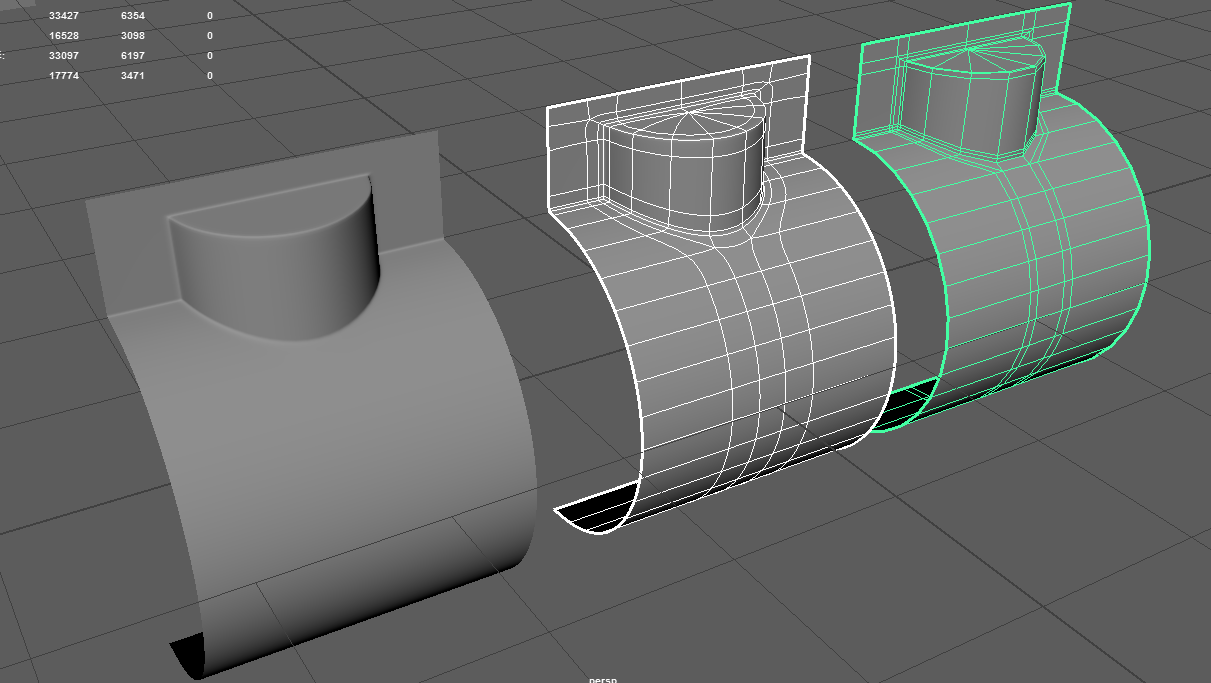Click the value 6354 in the HUD
Viewport: 1211px width, 683px height.
[x=133, y=16]
